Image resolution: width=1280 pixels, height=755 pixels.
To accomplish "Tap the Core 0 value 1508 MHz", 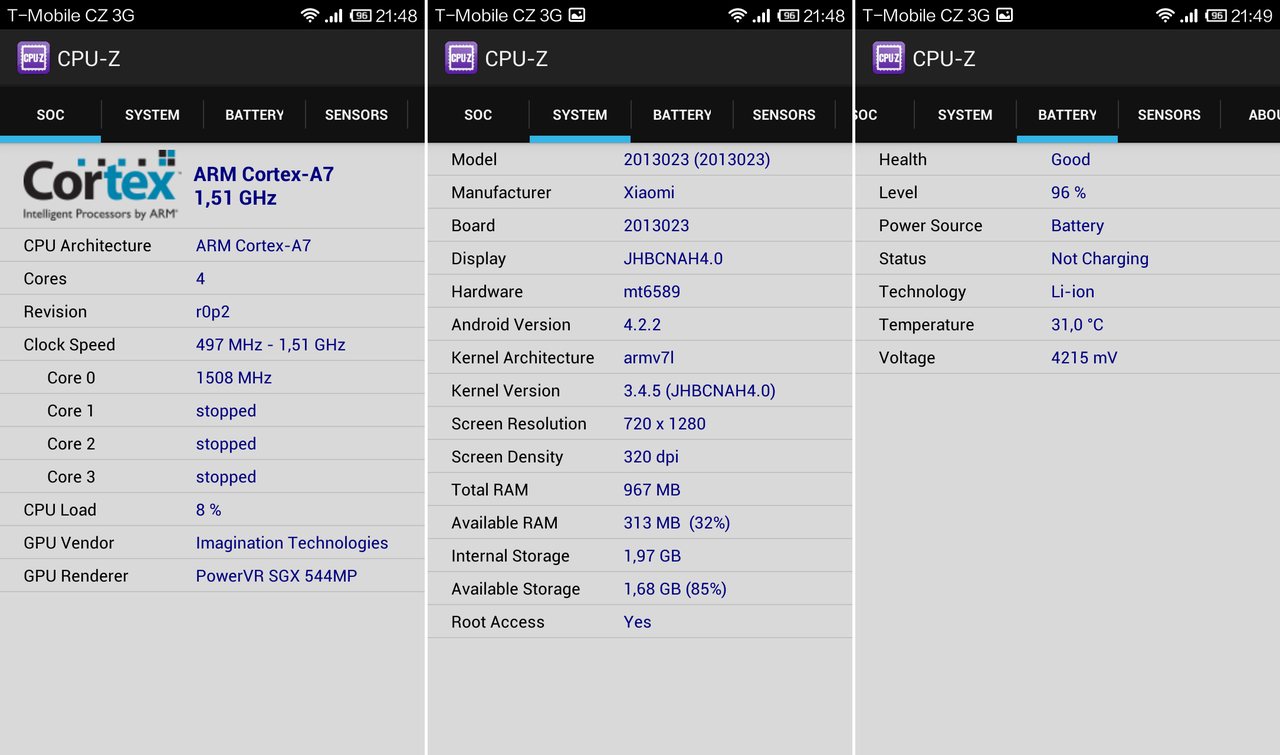I will (234, 378).
